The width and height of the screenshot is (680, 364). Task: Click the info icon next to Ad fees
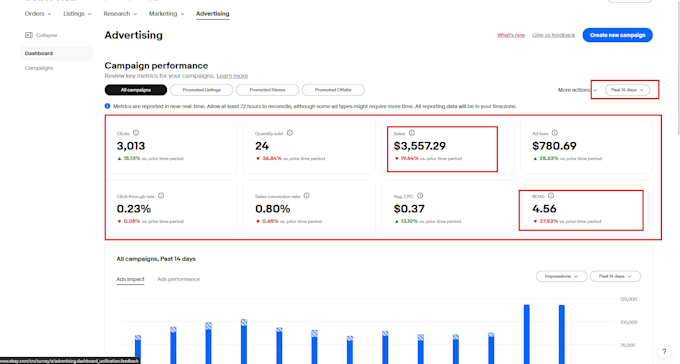[x=555, y=133]
